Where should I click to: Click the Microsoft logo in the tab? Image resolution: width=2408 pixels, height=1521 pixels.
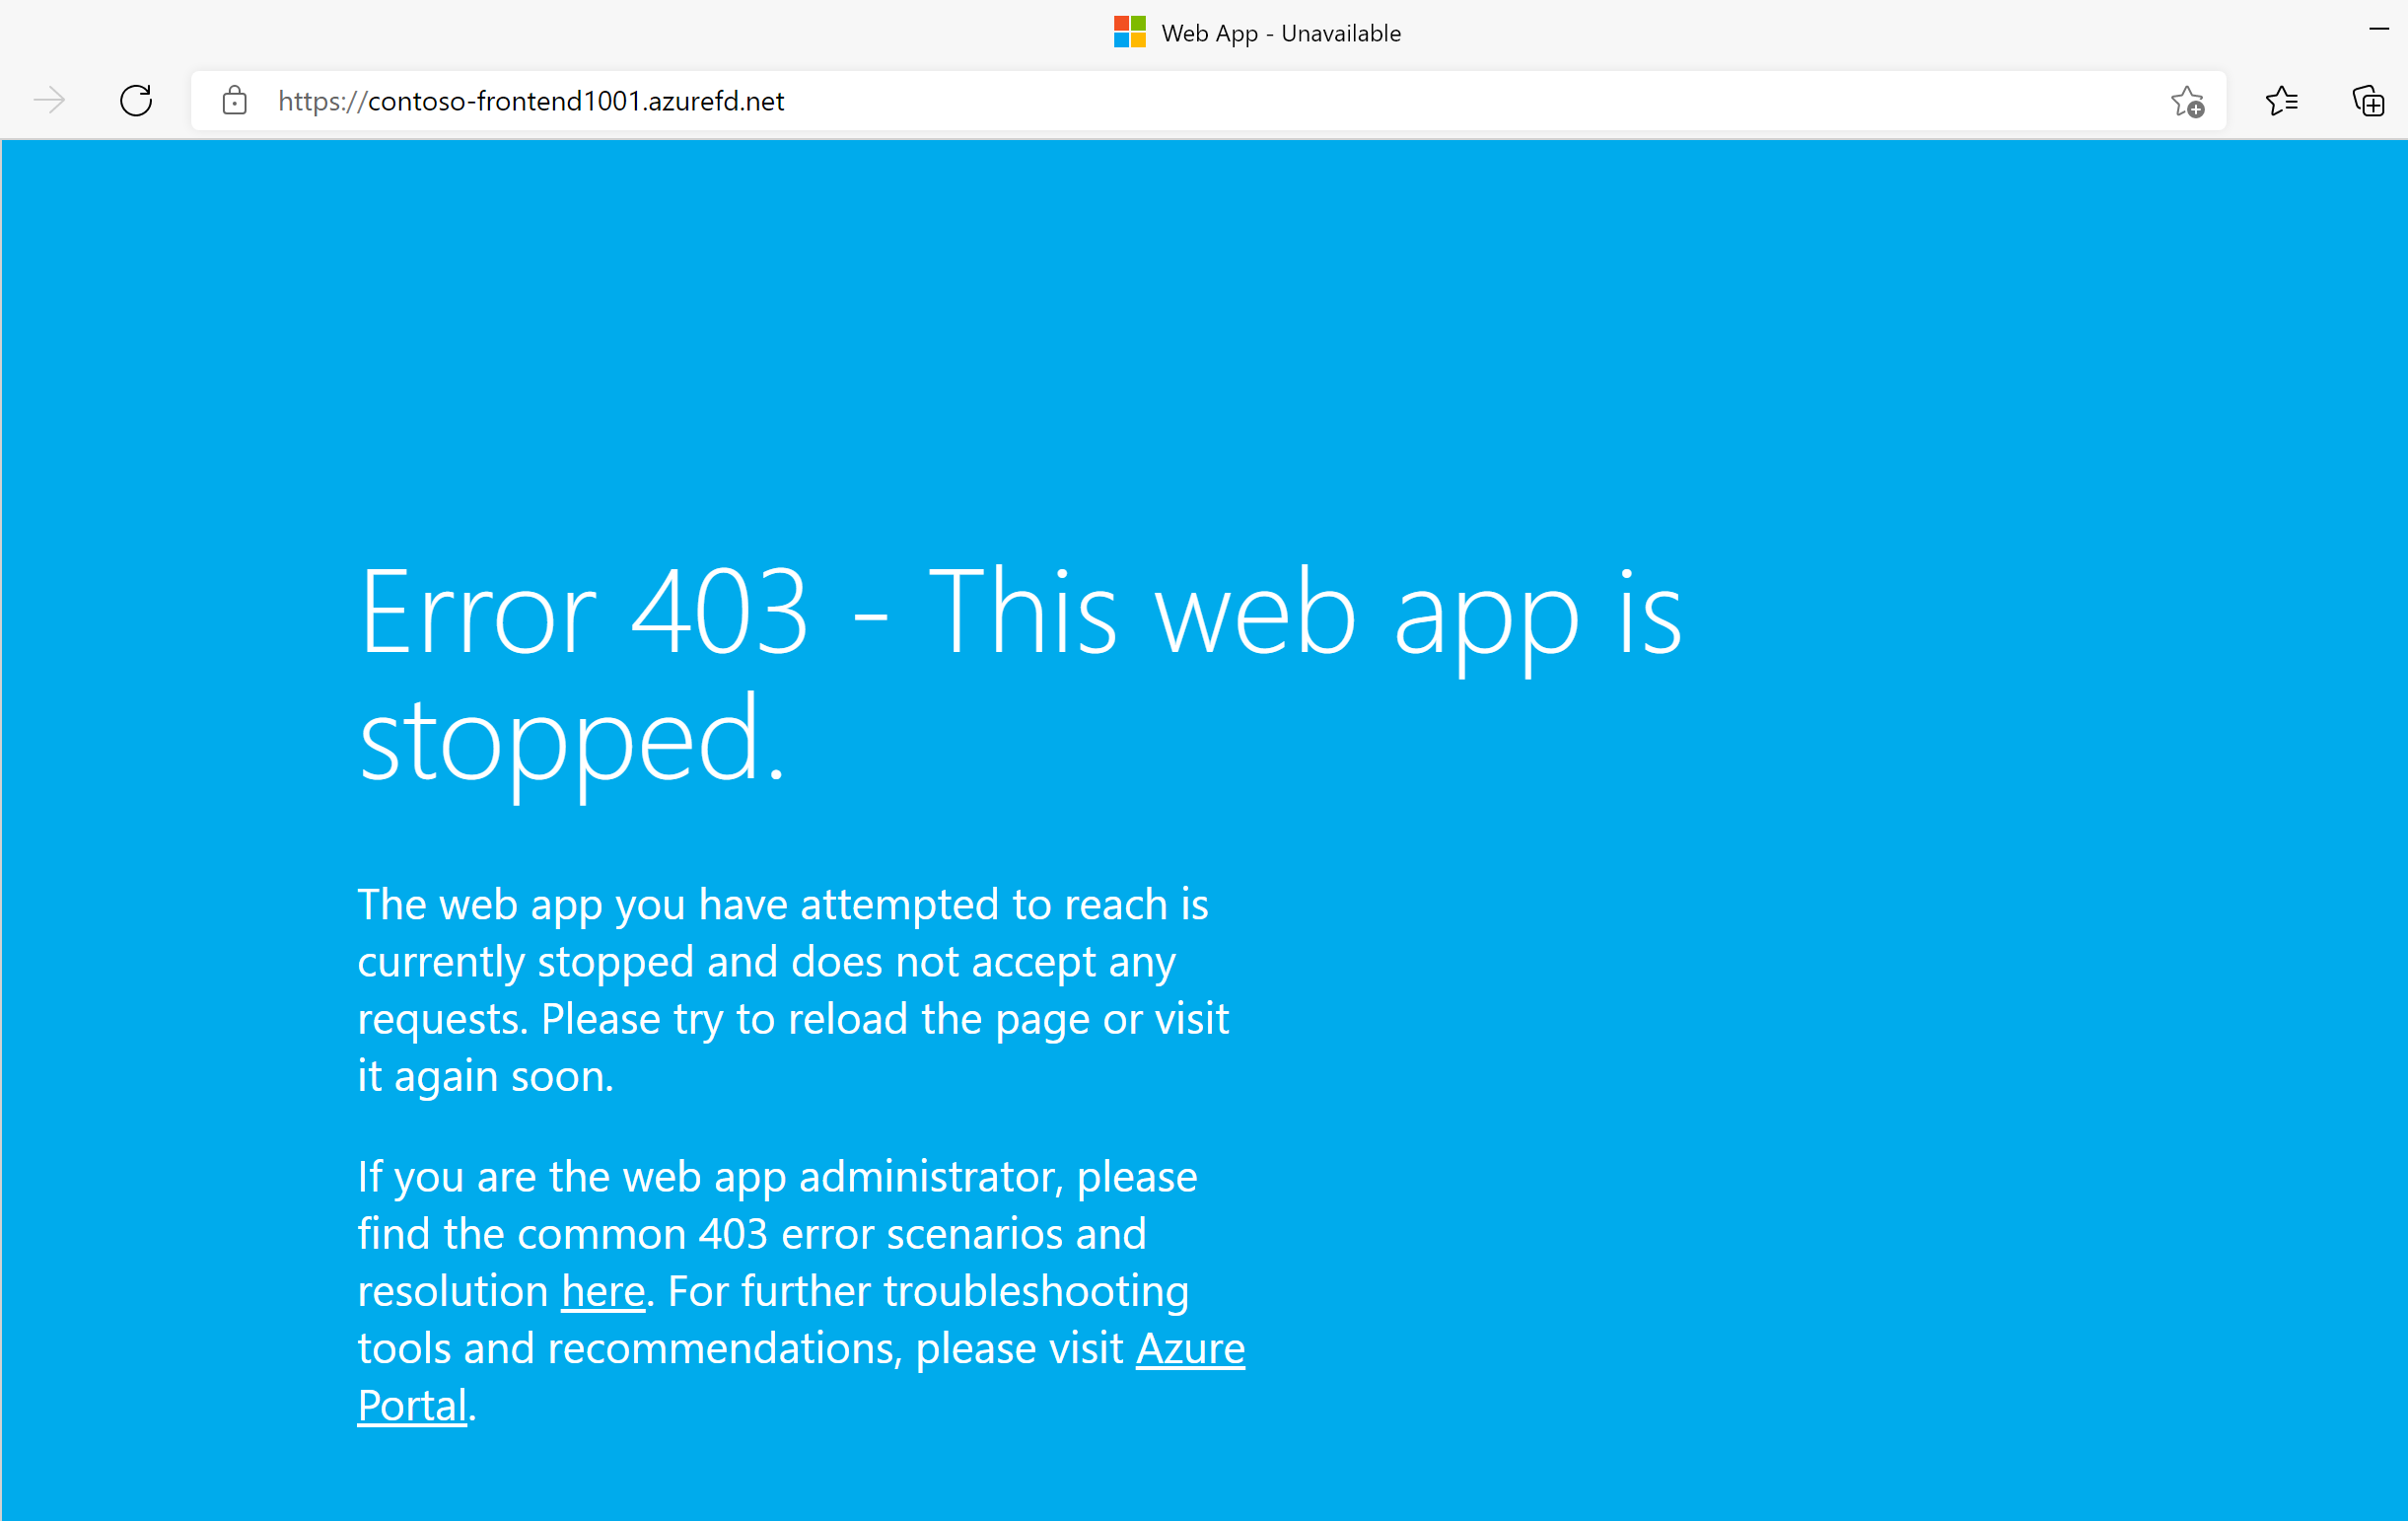pyautogui.click(x=1129, y=32)
